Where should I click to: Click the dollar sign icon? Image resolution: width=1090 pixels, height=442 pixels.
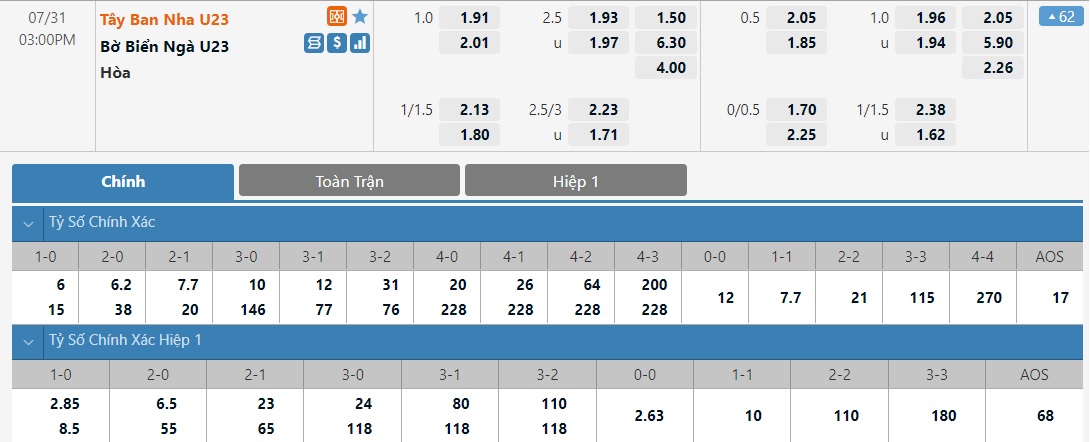click(x=337, y=43)
